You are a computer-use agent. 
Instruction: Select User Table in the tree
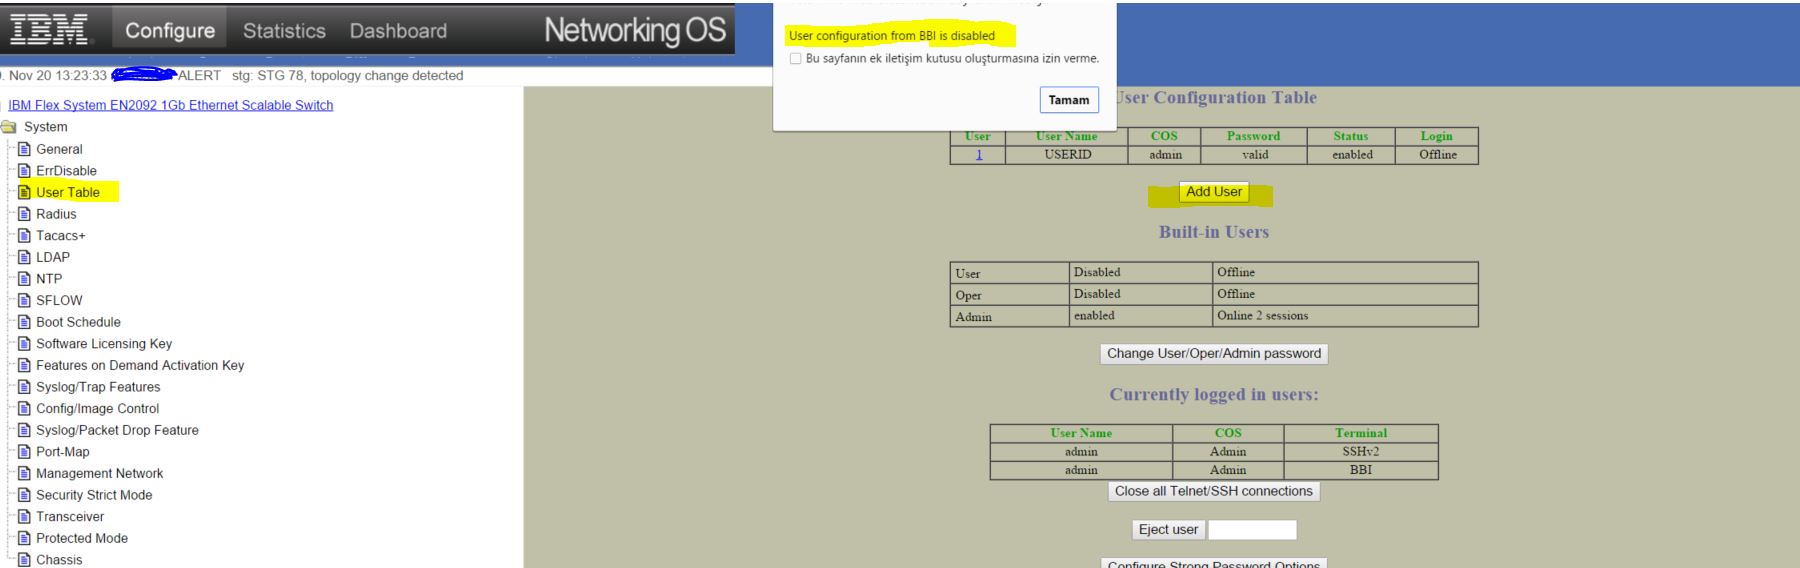[x=68, y=192]
